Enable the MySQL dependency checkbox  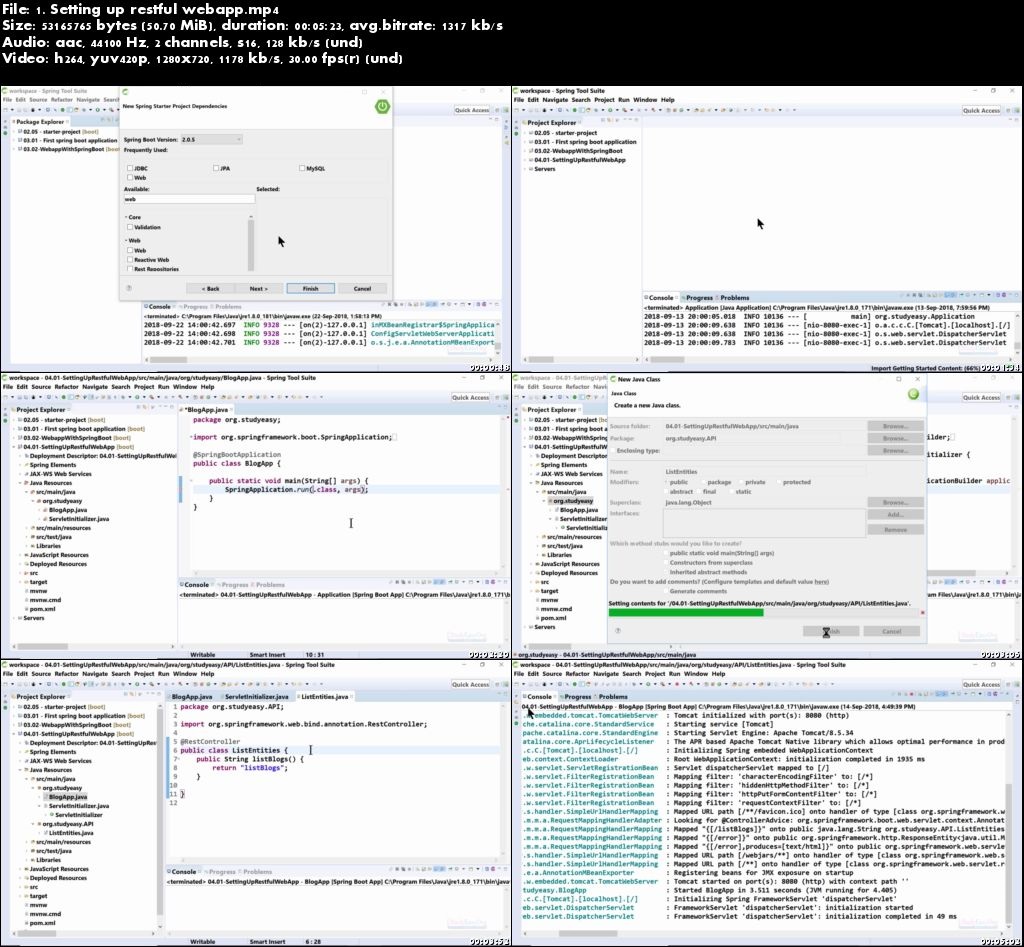[x=302, y=169]
